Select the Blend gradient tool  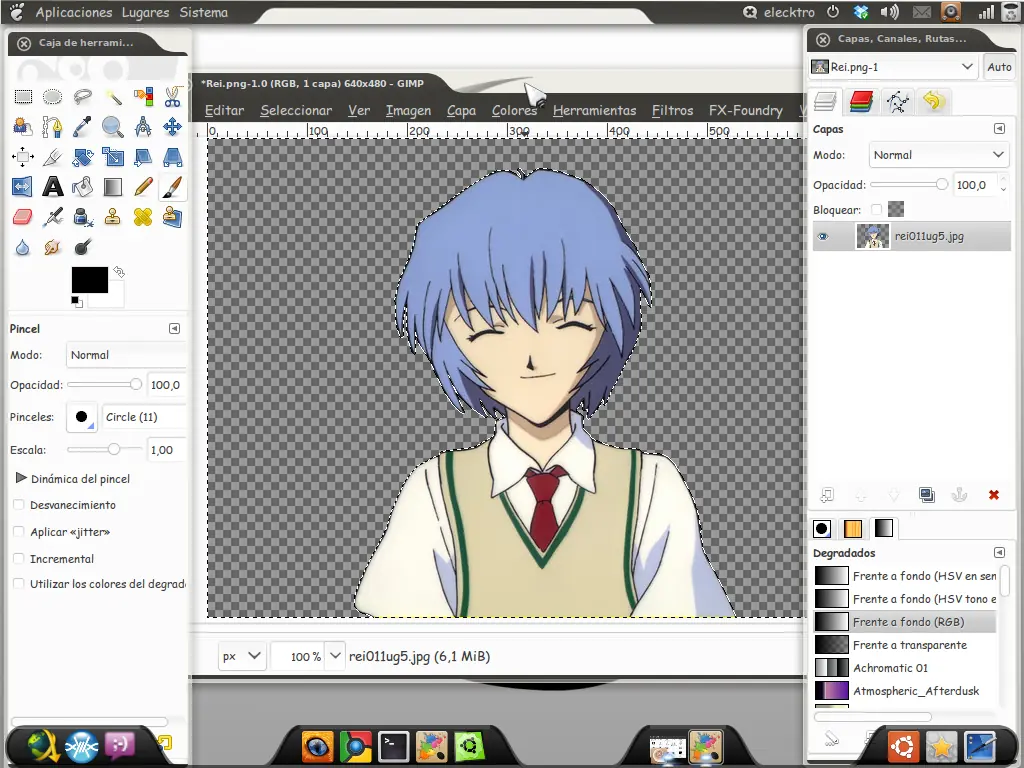pos(113,187)
